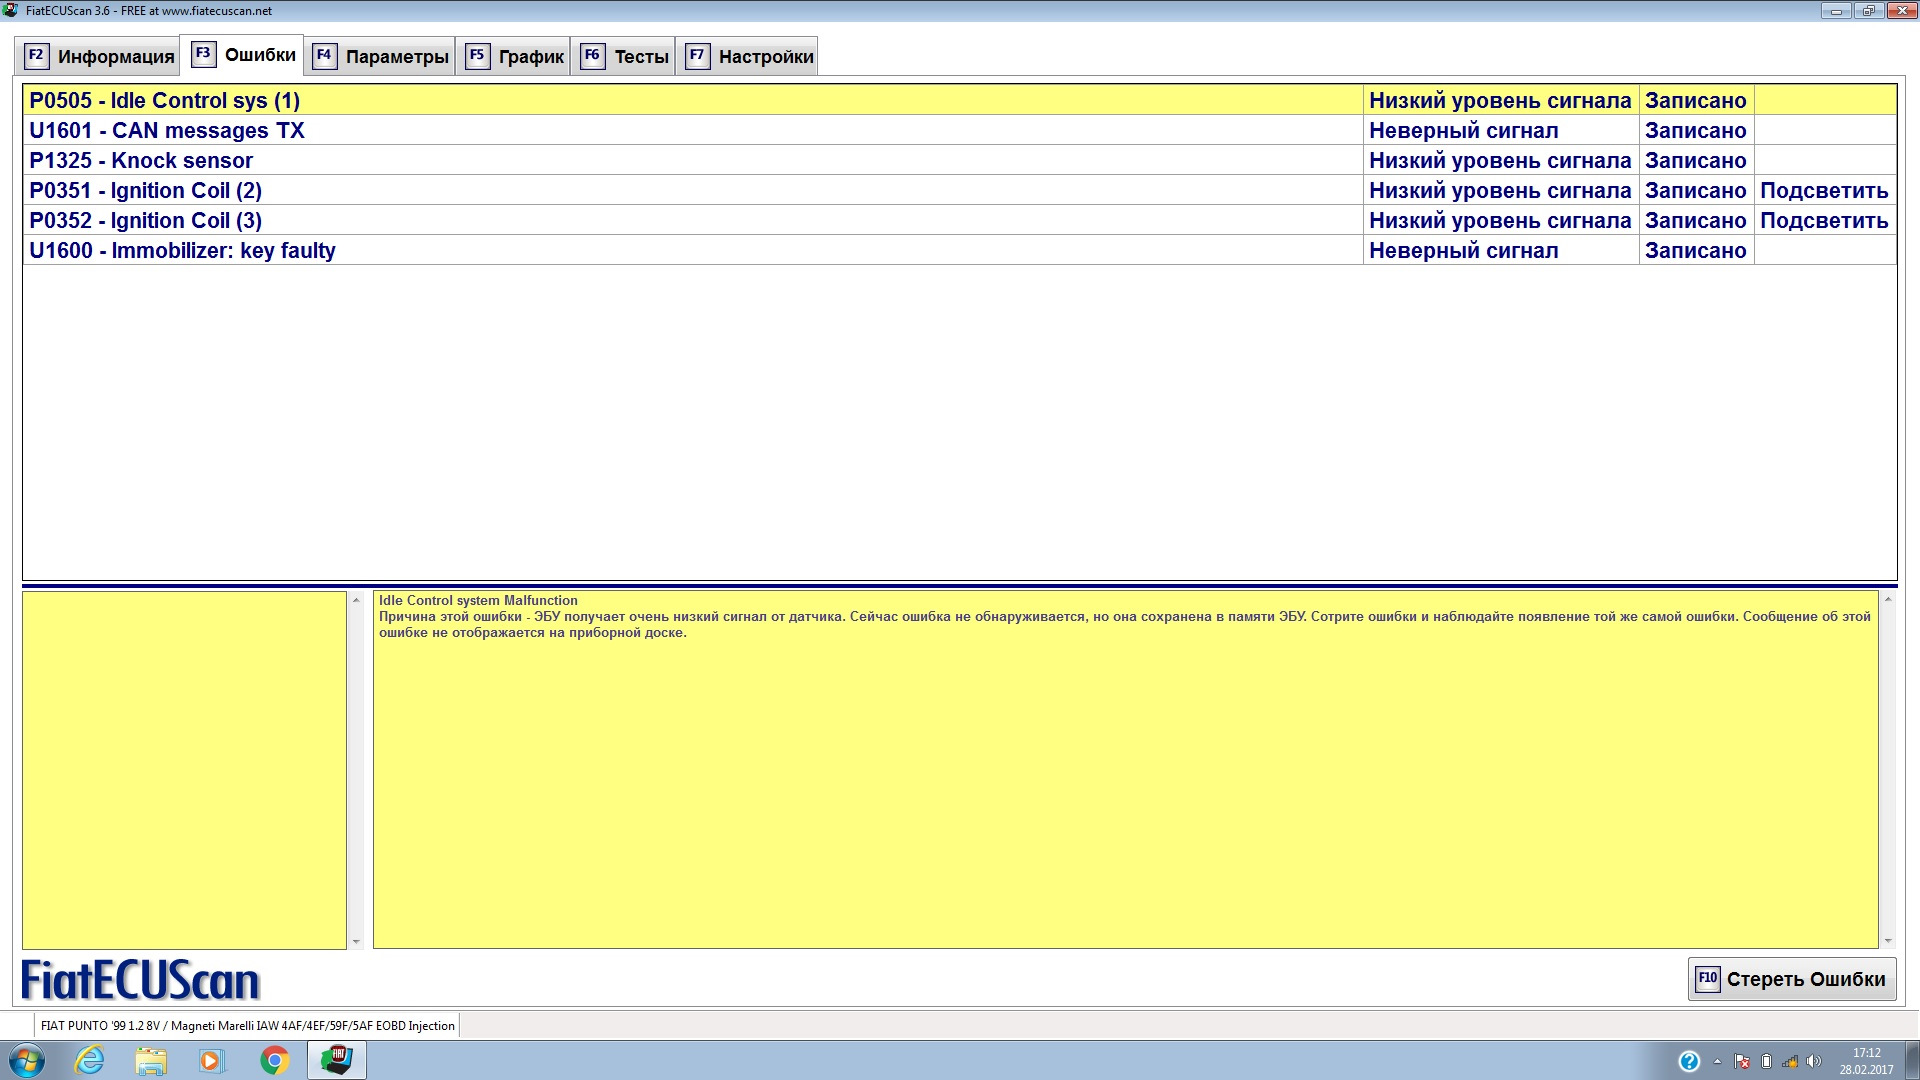The image size is (1920, 1080).
Task: Click the F10 Стереть Ошибки button
Action: tap(1792, 979)
